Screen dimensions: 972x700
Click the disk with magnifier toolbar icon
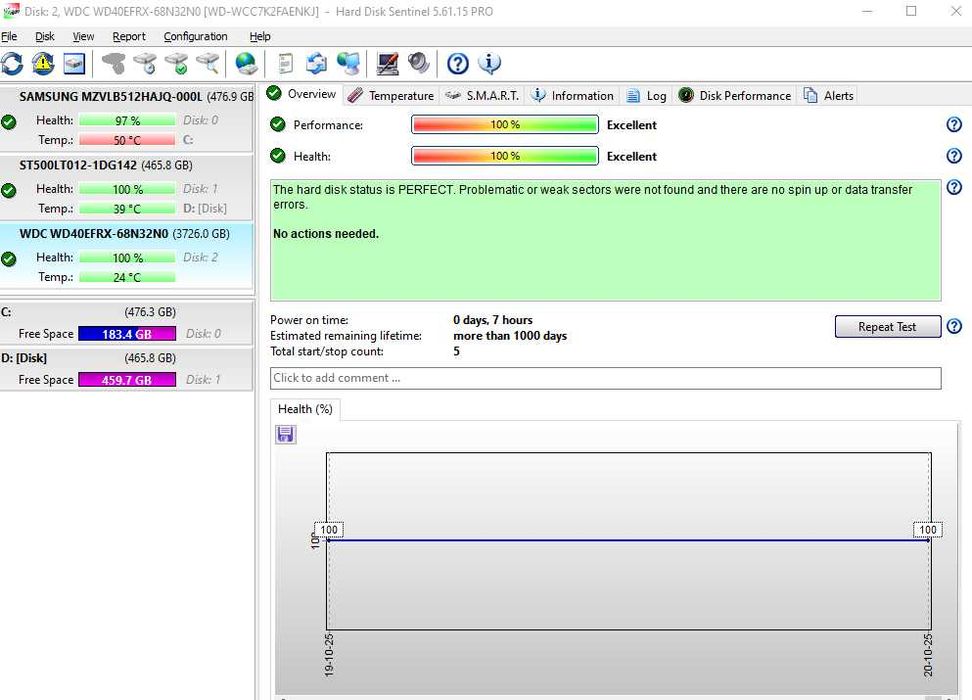click(208, 64)
